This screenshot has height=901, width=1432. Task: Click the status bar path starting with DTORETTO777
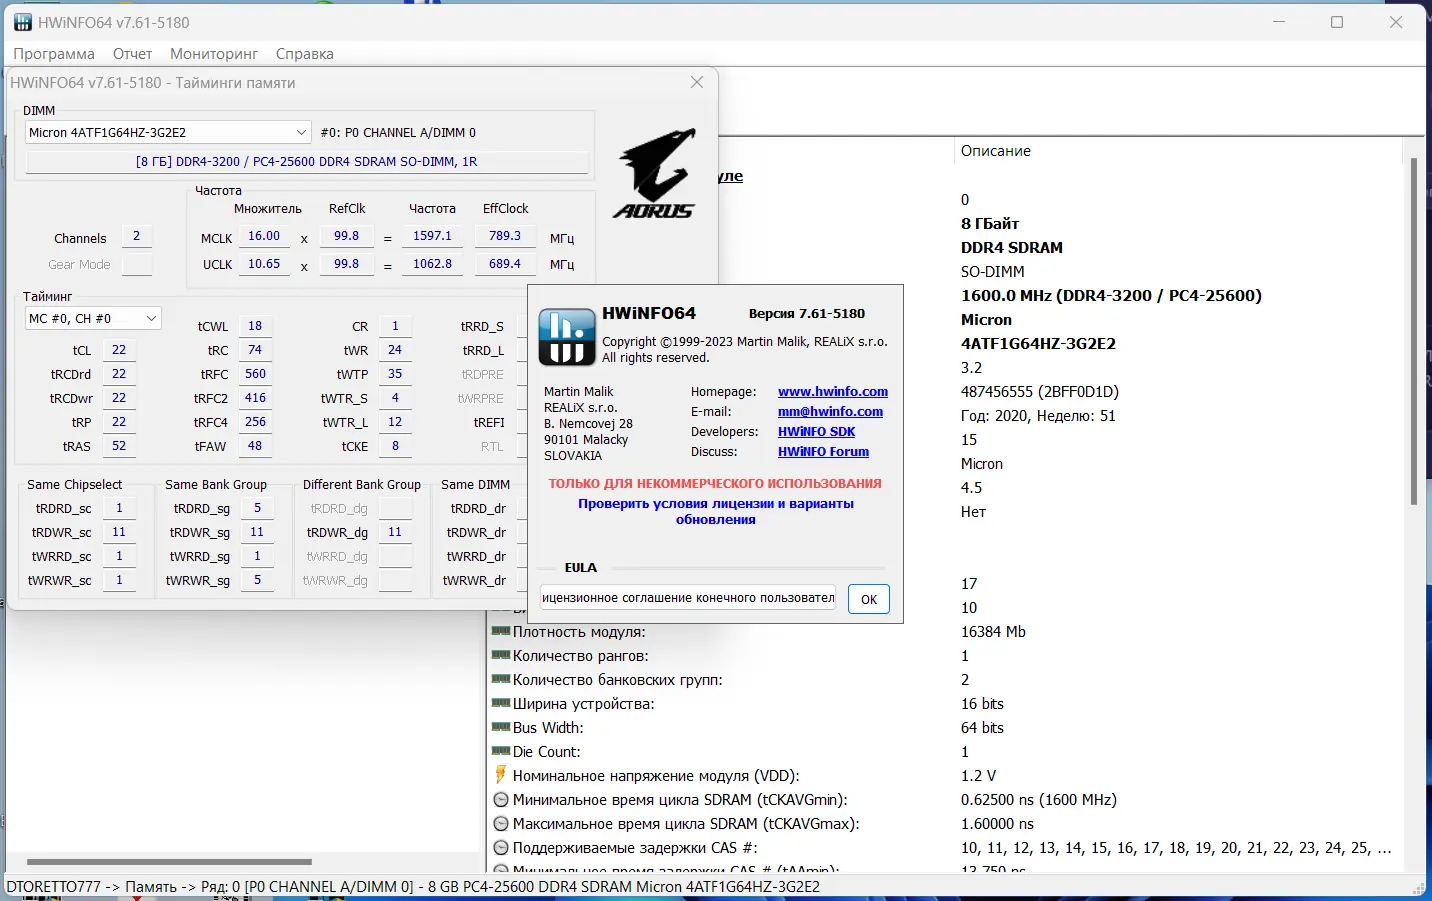pyautogui.click(x=413, y=887)
